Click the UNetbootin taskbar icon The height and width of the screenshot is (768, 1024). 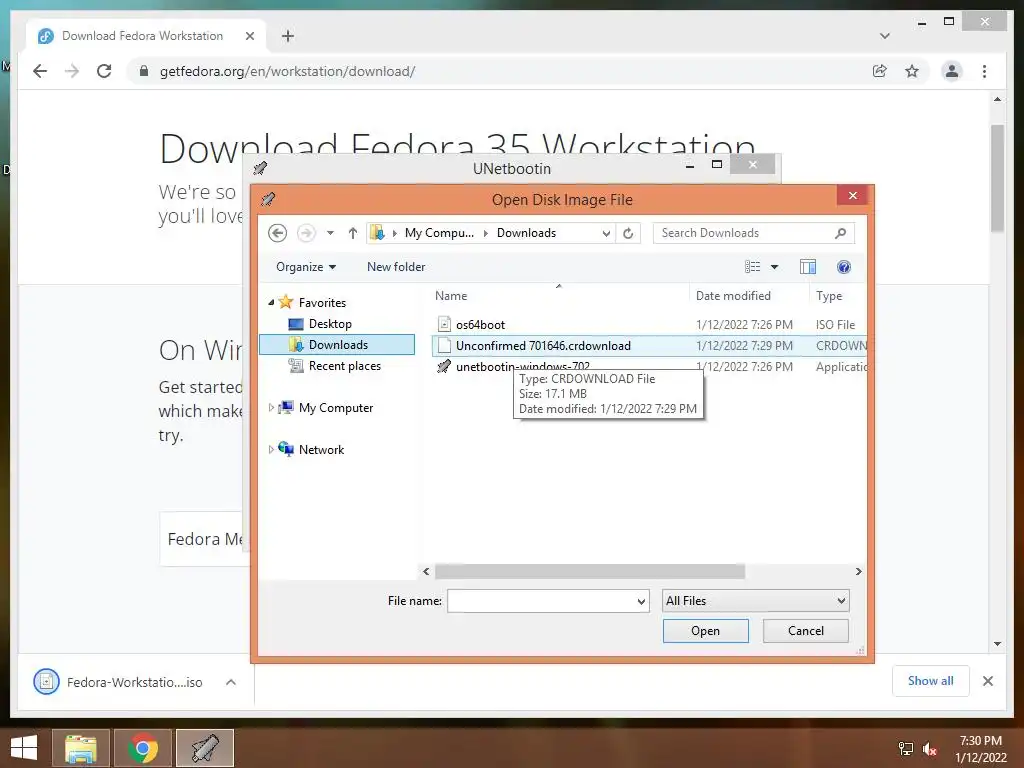point(204,748)
